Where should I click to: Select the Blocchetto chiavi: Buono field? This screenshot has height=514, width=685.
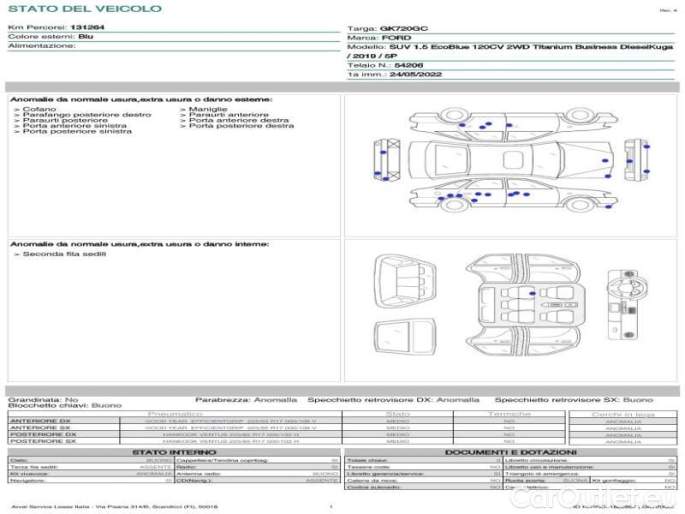point(65,406)
